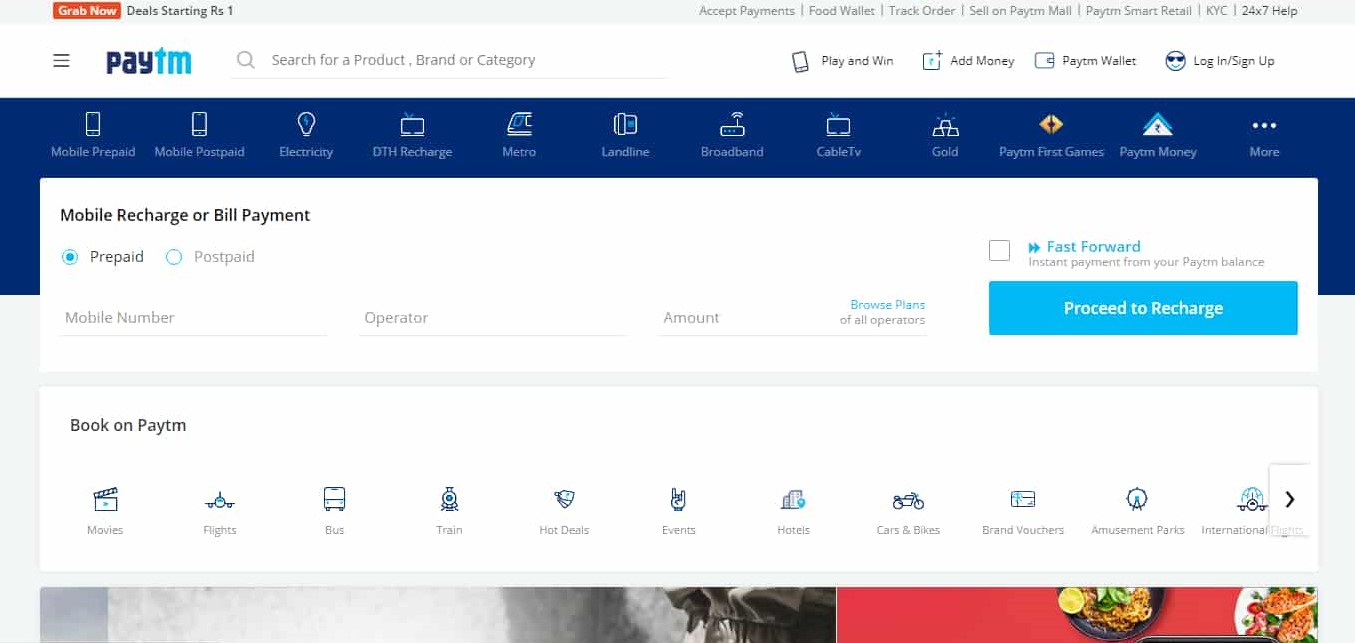Select the Mobile Prepaid icon

[93, 124]
